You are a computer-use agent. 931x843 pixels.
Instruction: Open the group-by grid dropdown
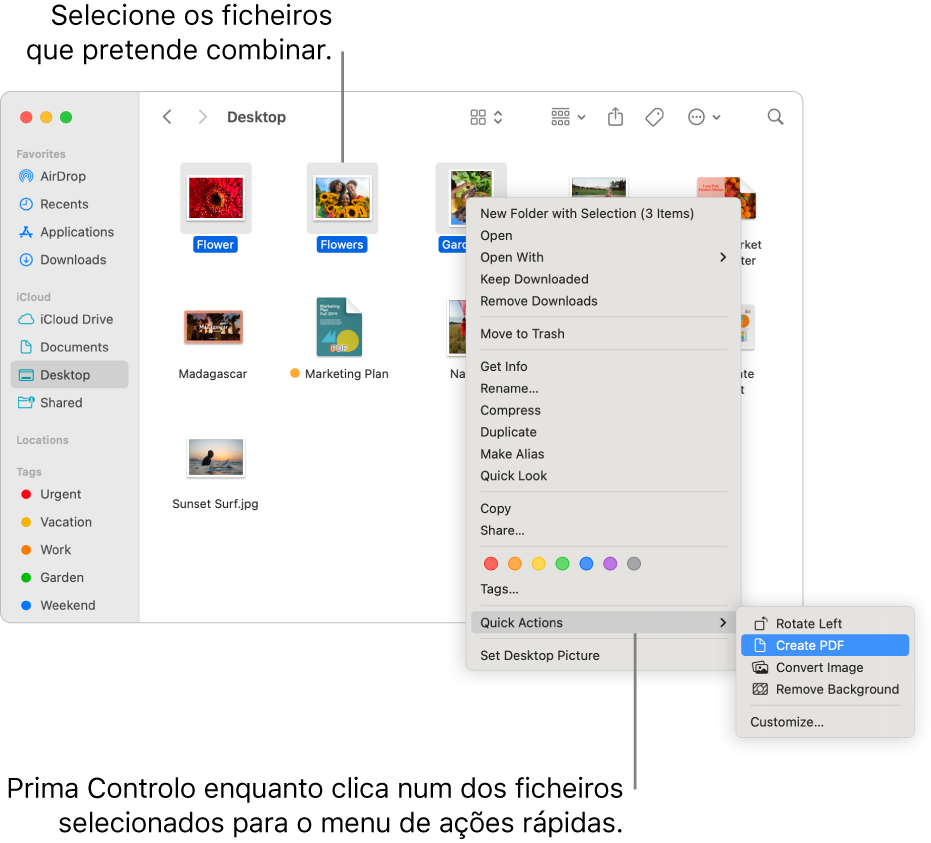click(568, 117)
